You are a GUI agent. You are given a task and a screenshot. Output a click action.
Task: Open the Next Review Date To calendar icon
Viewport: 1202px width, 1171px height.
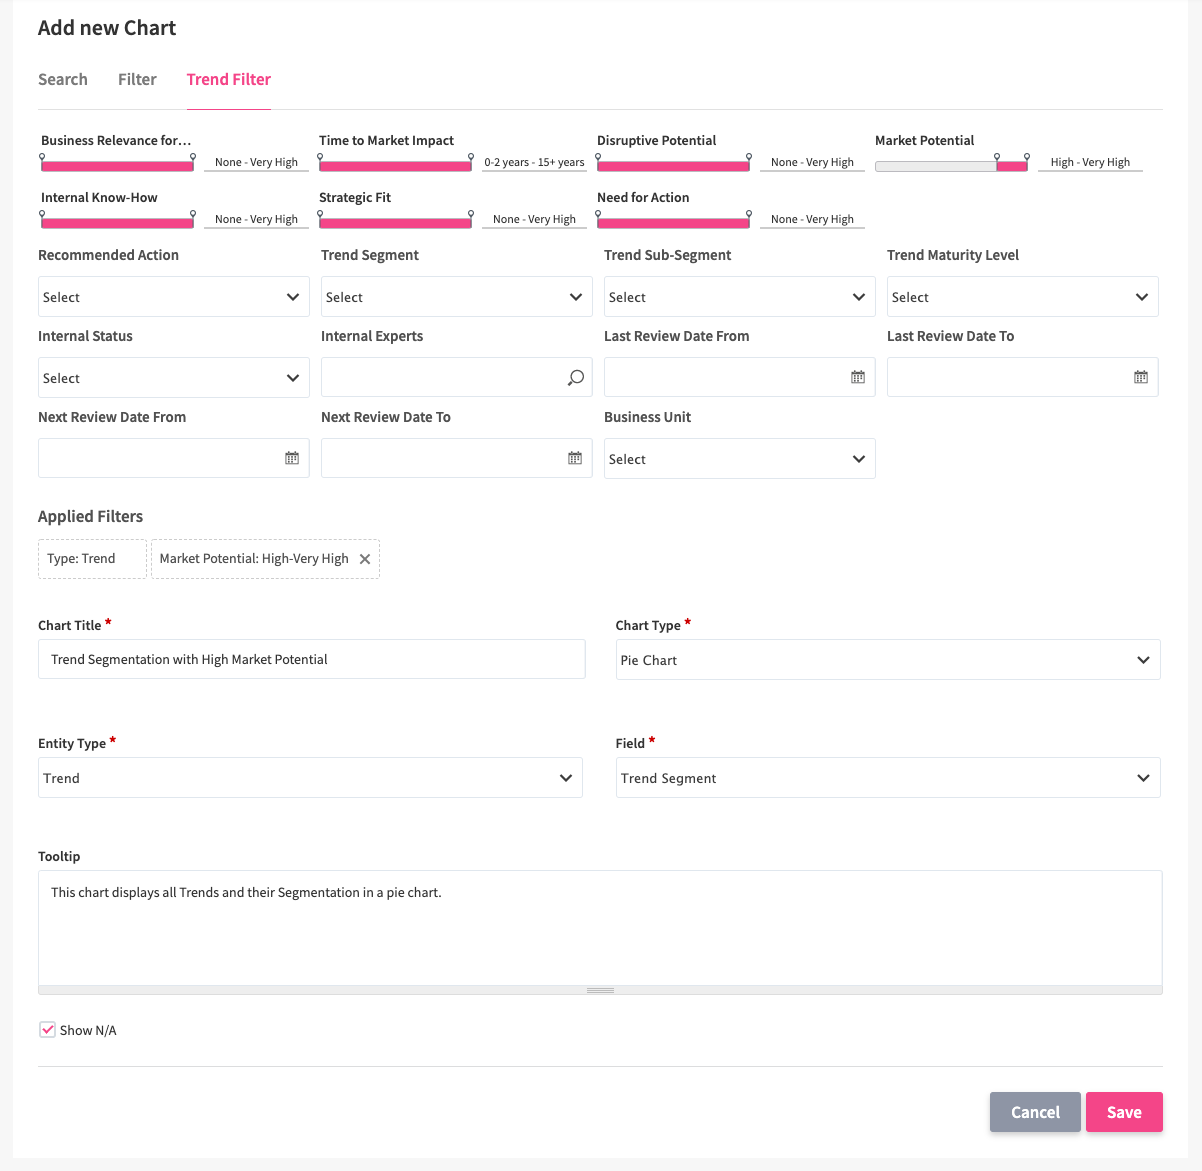[x=575, y=458]
